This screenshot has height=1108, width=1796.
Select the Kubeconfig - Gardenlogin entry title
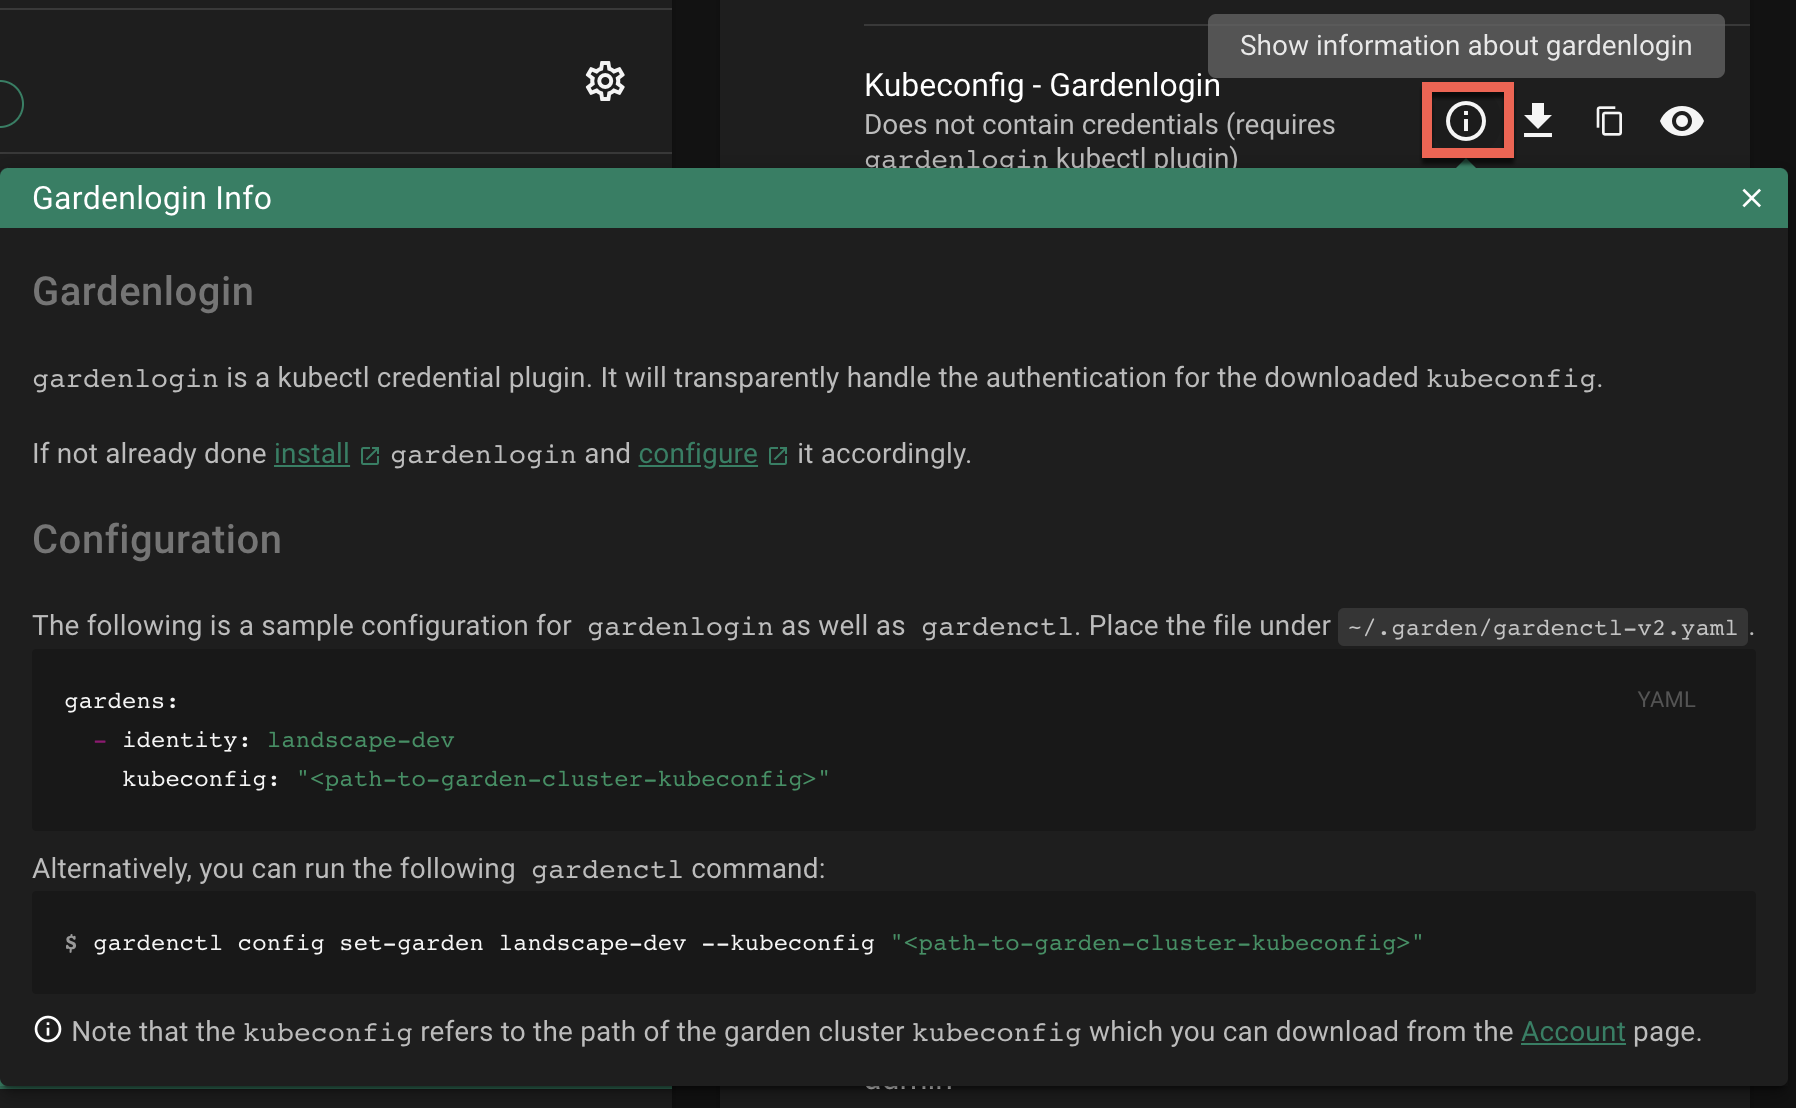click(x=1041, y=86)
